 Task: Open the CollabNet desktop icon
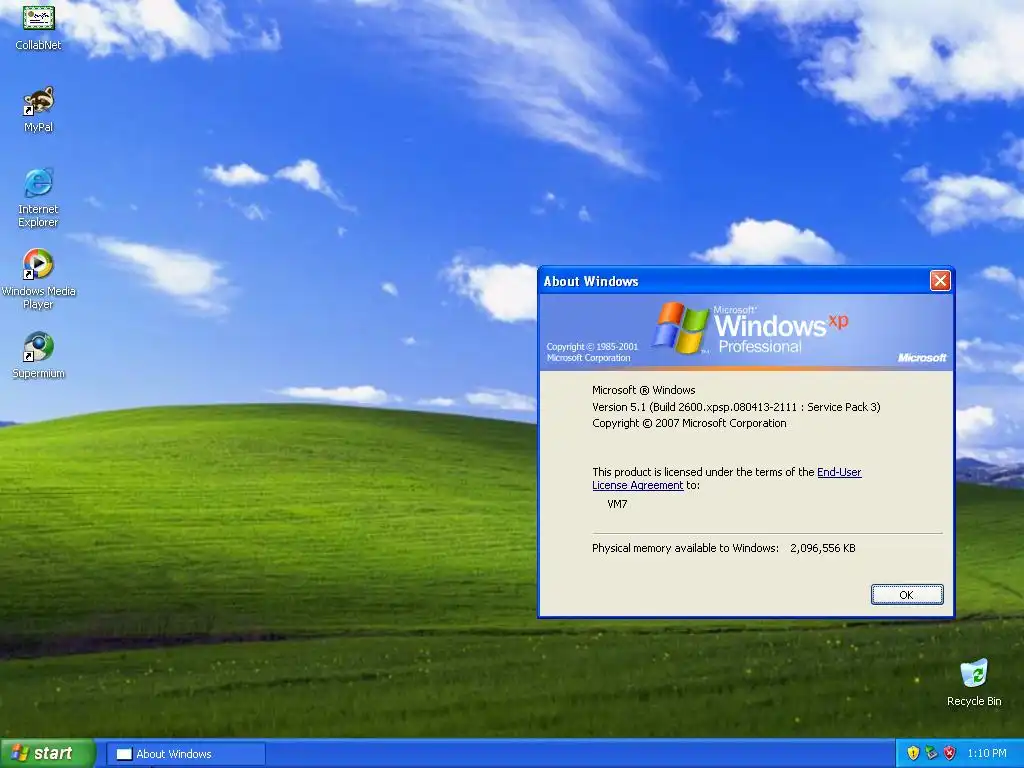click(x=39, y=27)
